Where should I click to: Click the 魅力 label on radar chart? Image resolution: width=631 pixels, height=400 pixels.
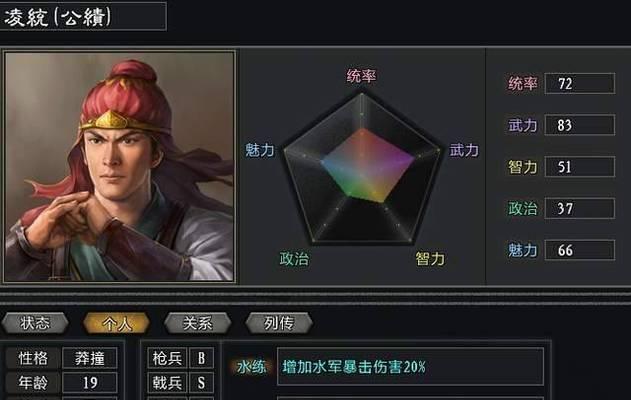[x=260, y=150]
